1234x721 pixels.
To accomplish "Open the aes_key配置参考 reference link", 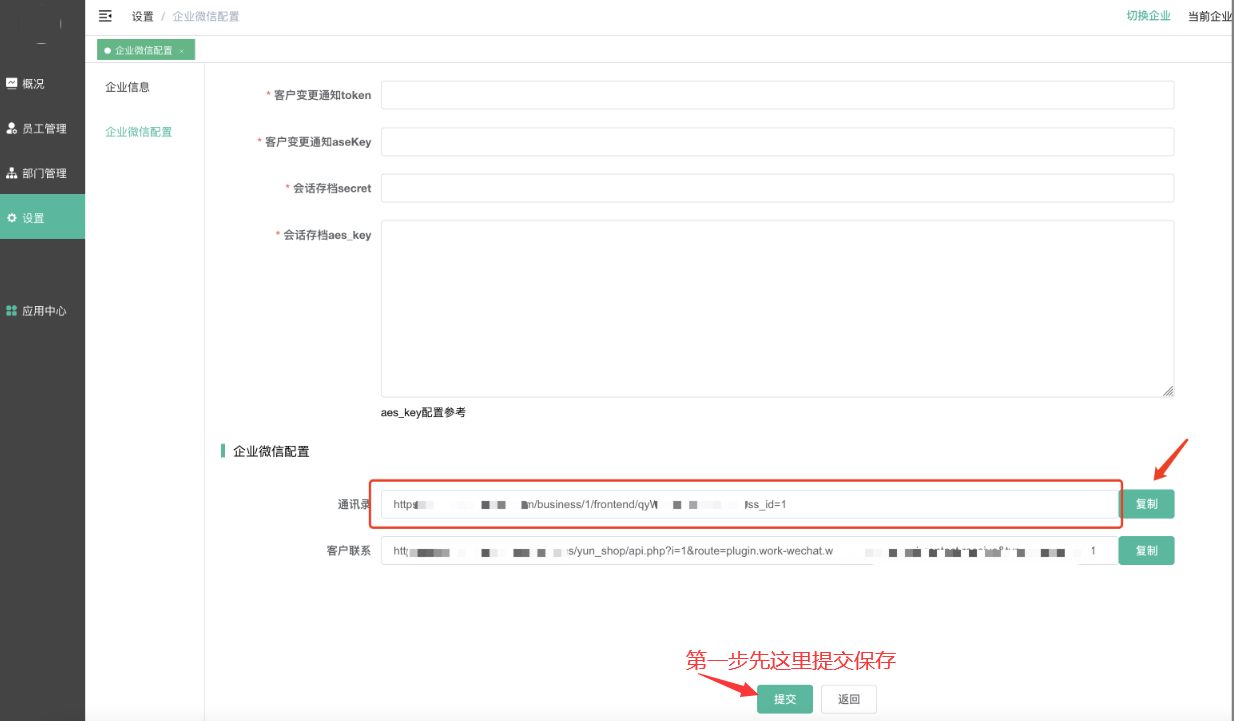I will [423, 412].
